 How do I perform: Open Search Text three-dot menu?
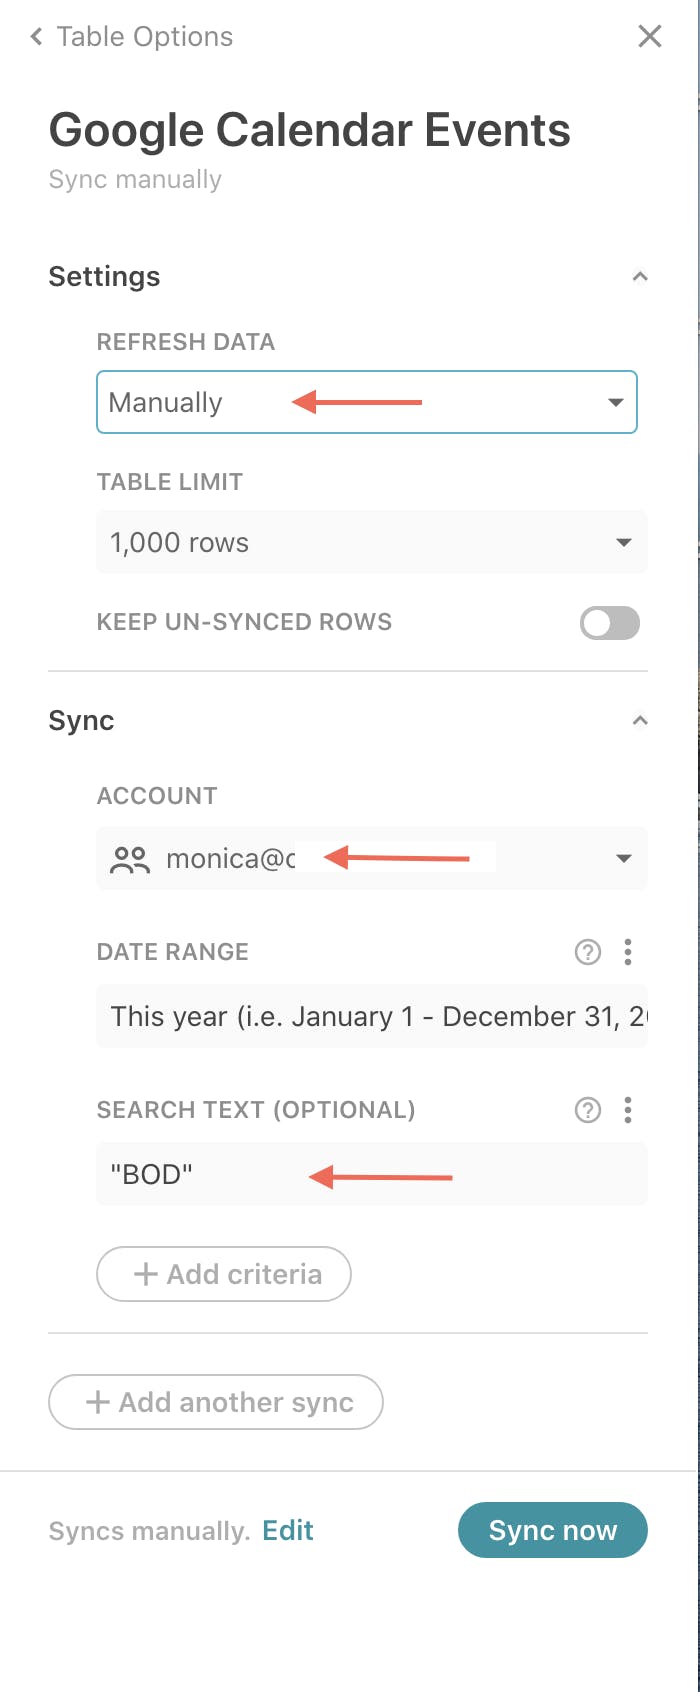click(628, 1110)
